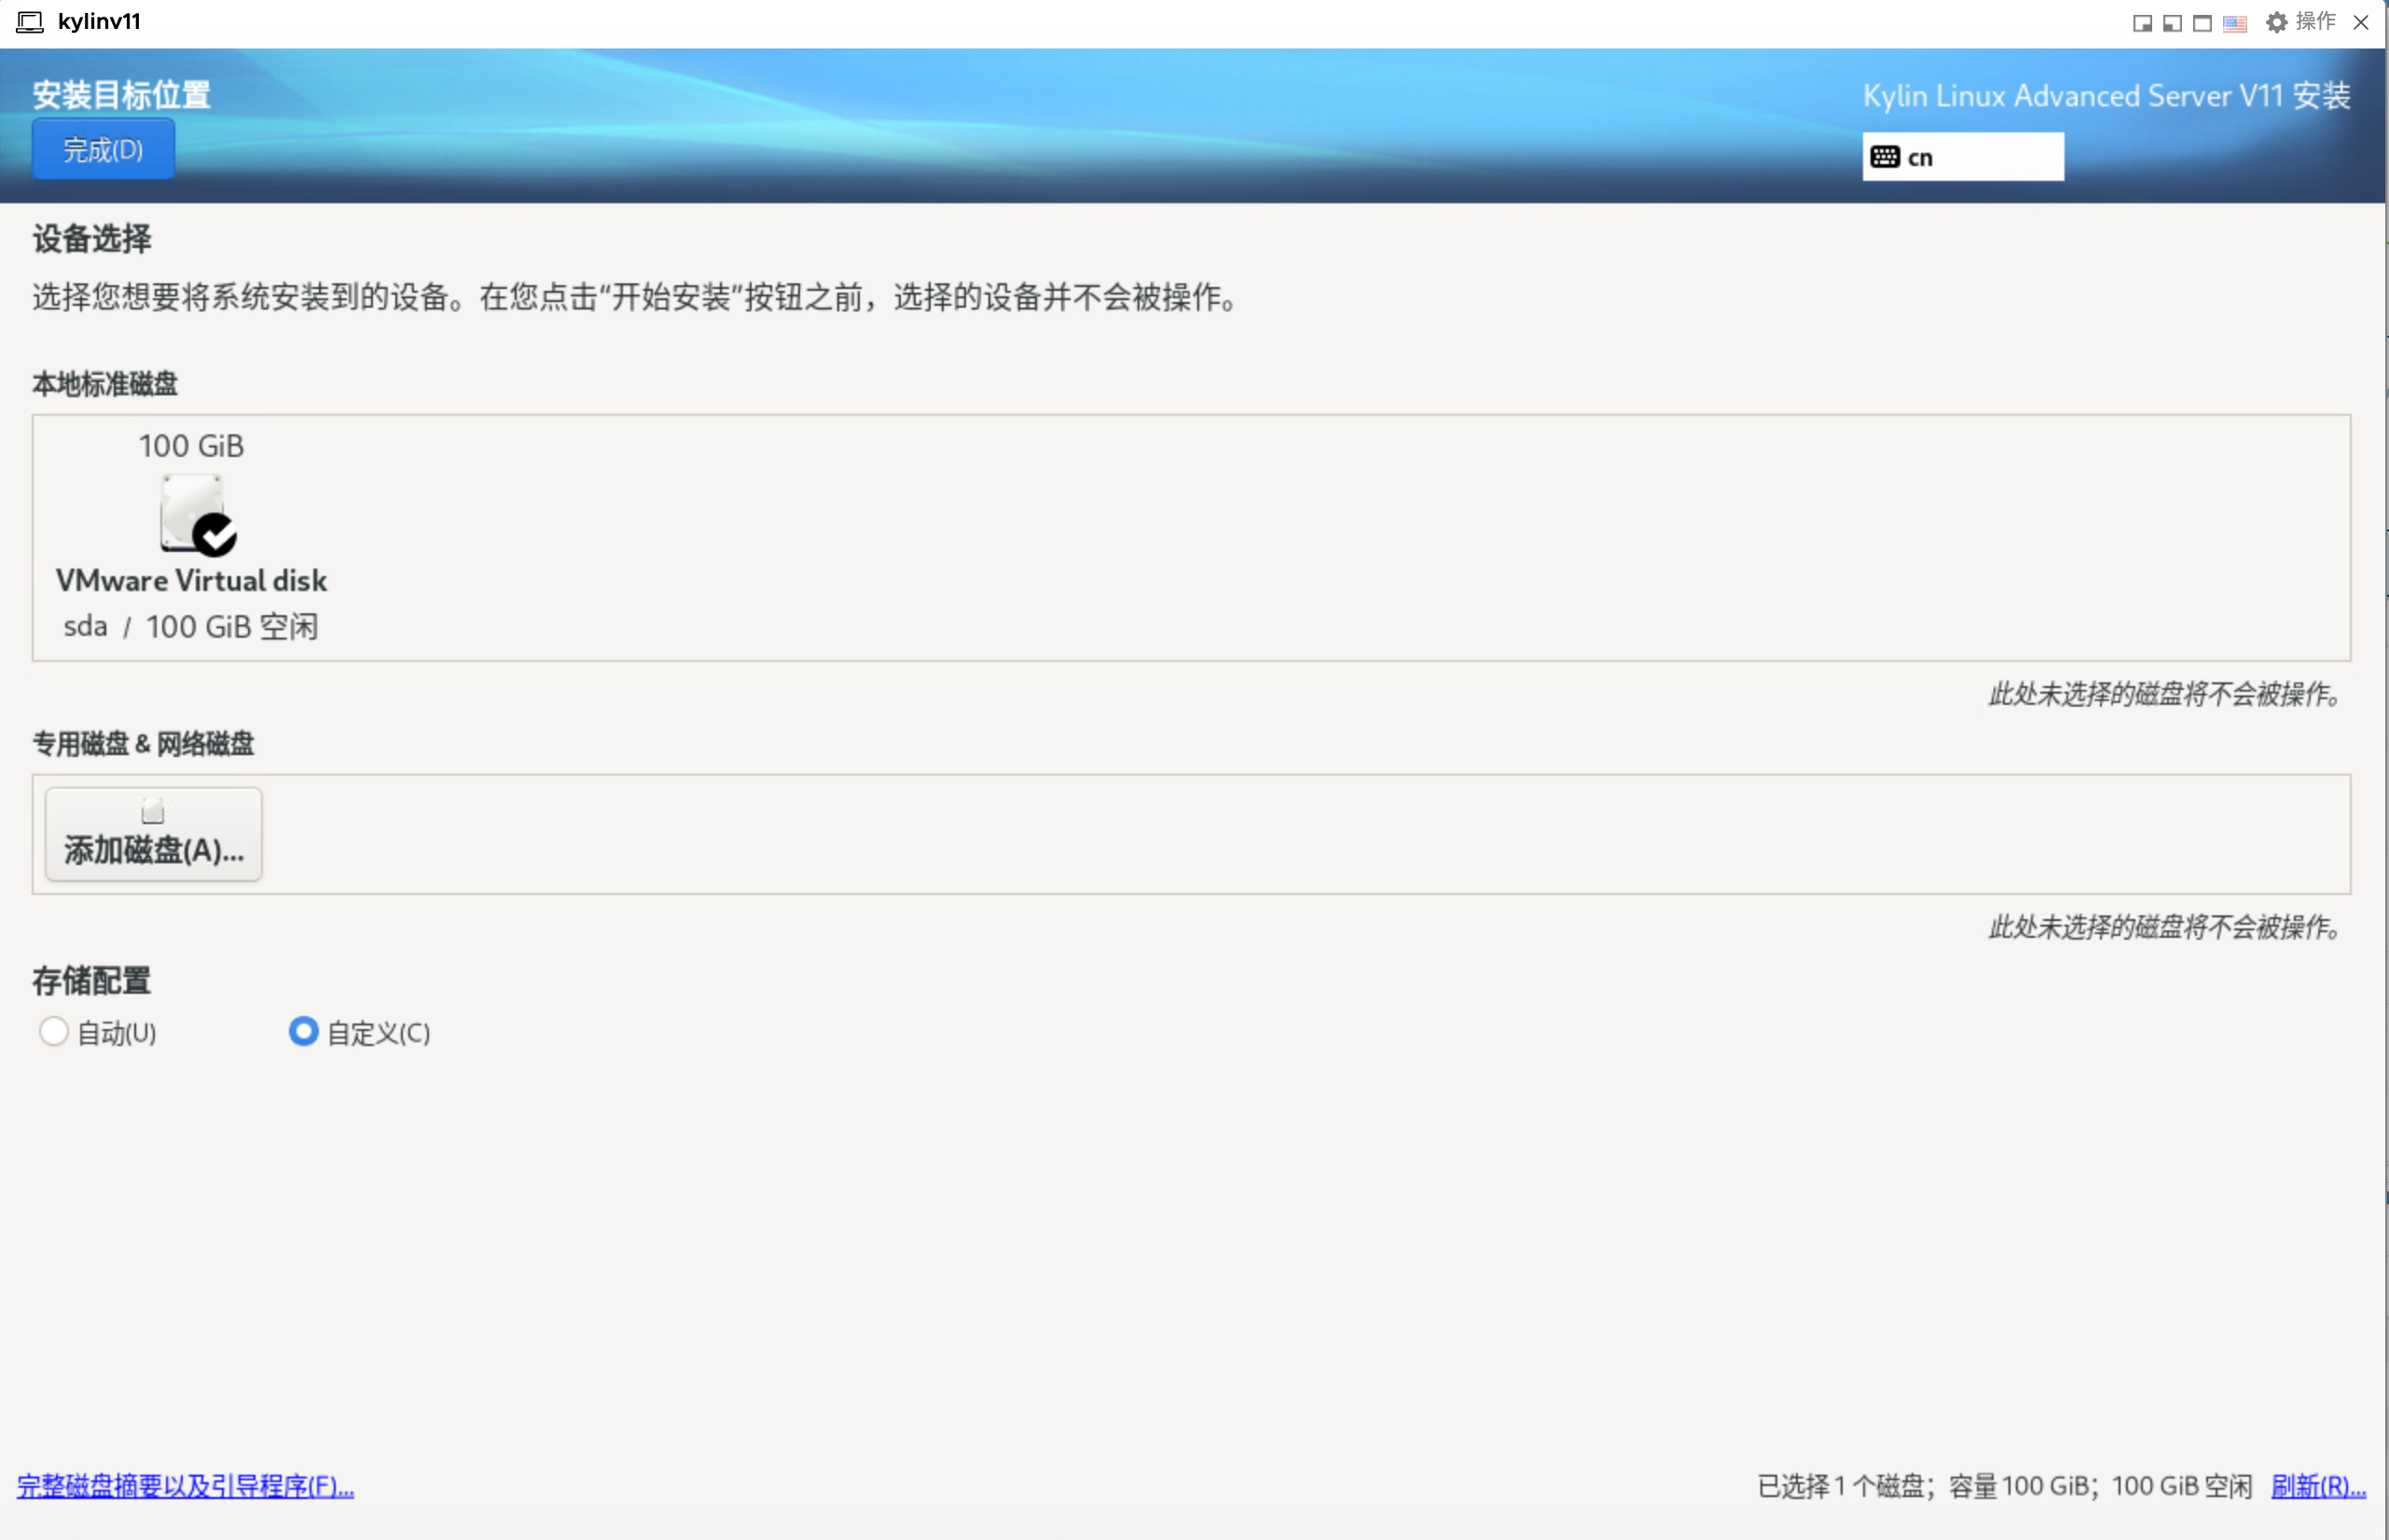Viewport: 2389px width, 1540px height.
Task: Open the 完整磁盘摘要以及引导程序(F)... link
Action: tap(185, 1486)
